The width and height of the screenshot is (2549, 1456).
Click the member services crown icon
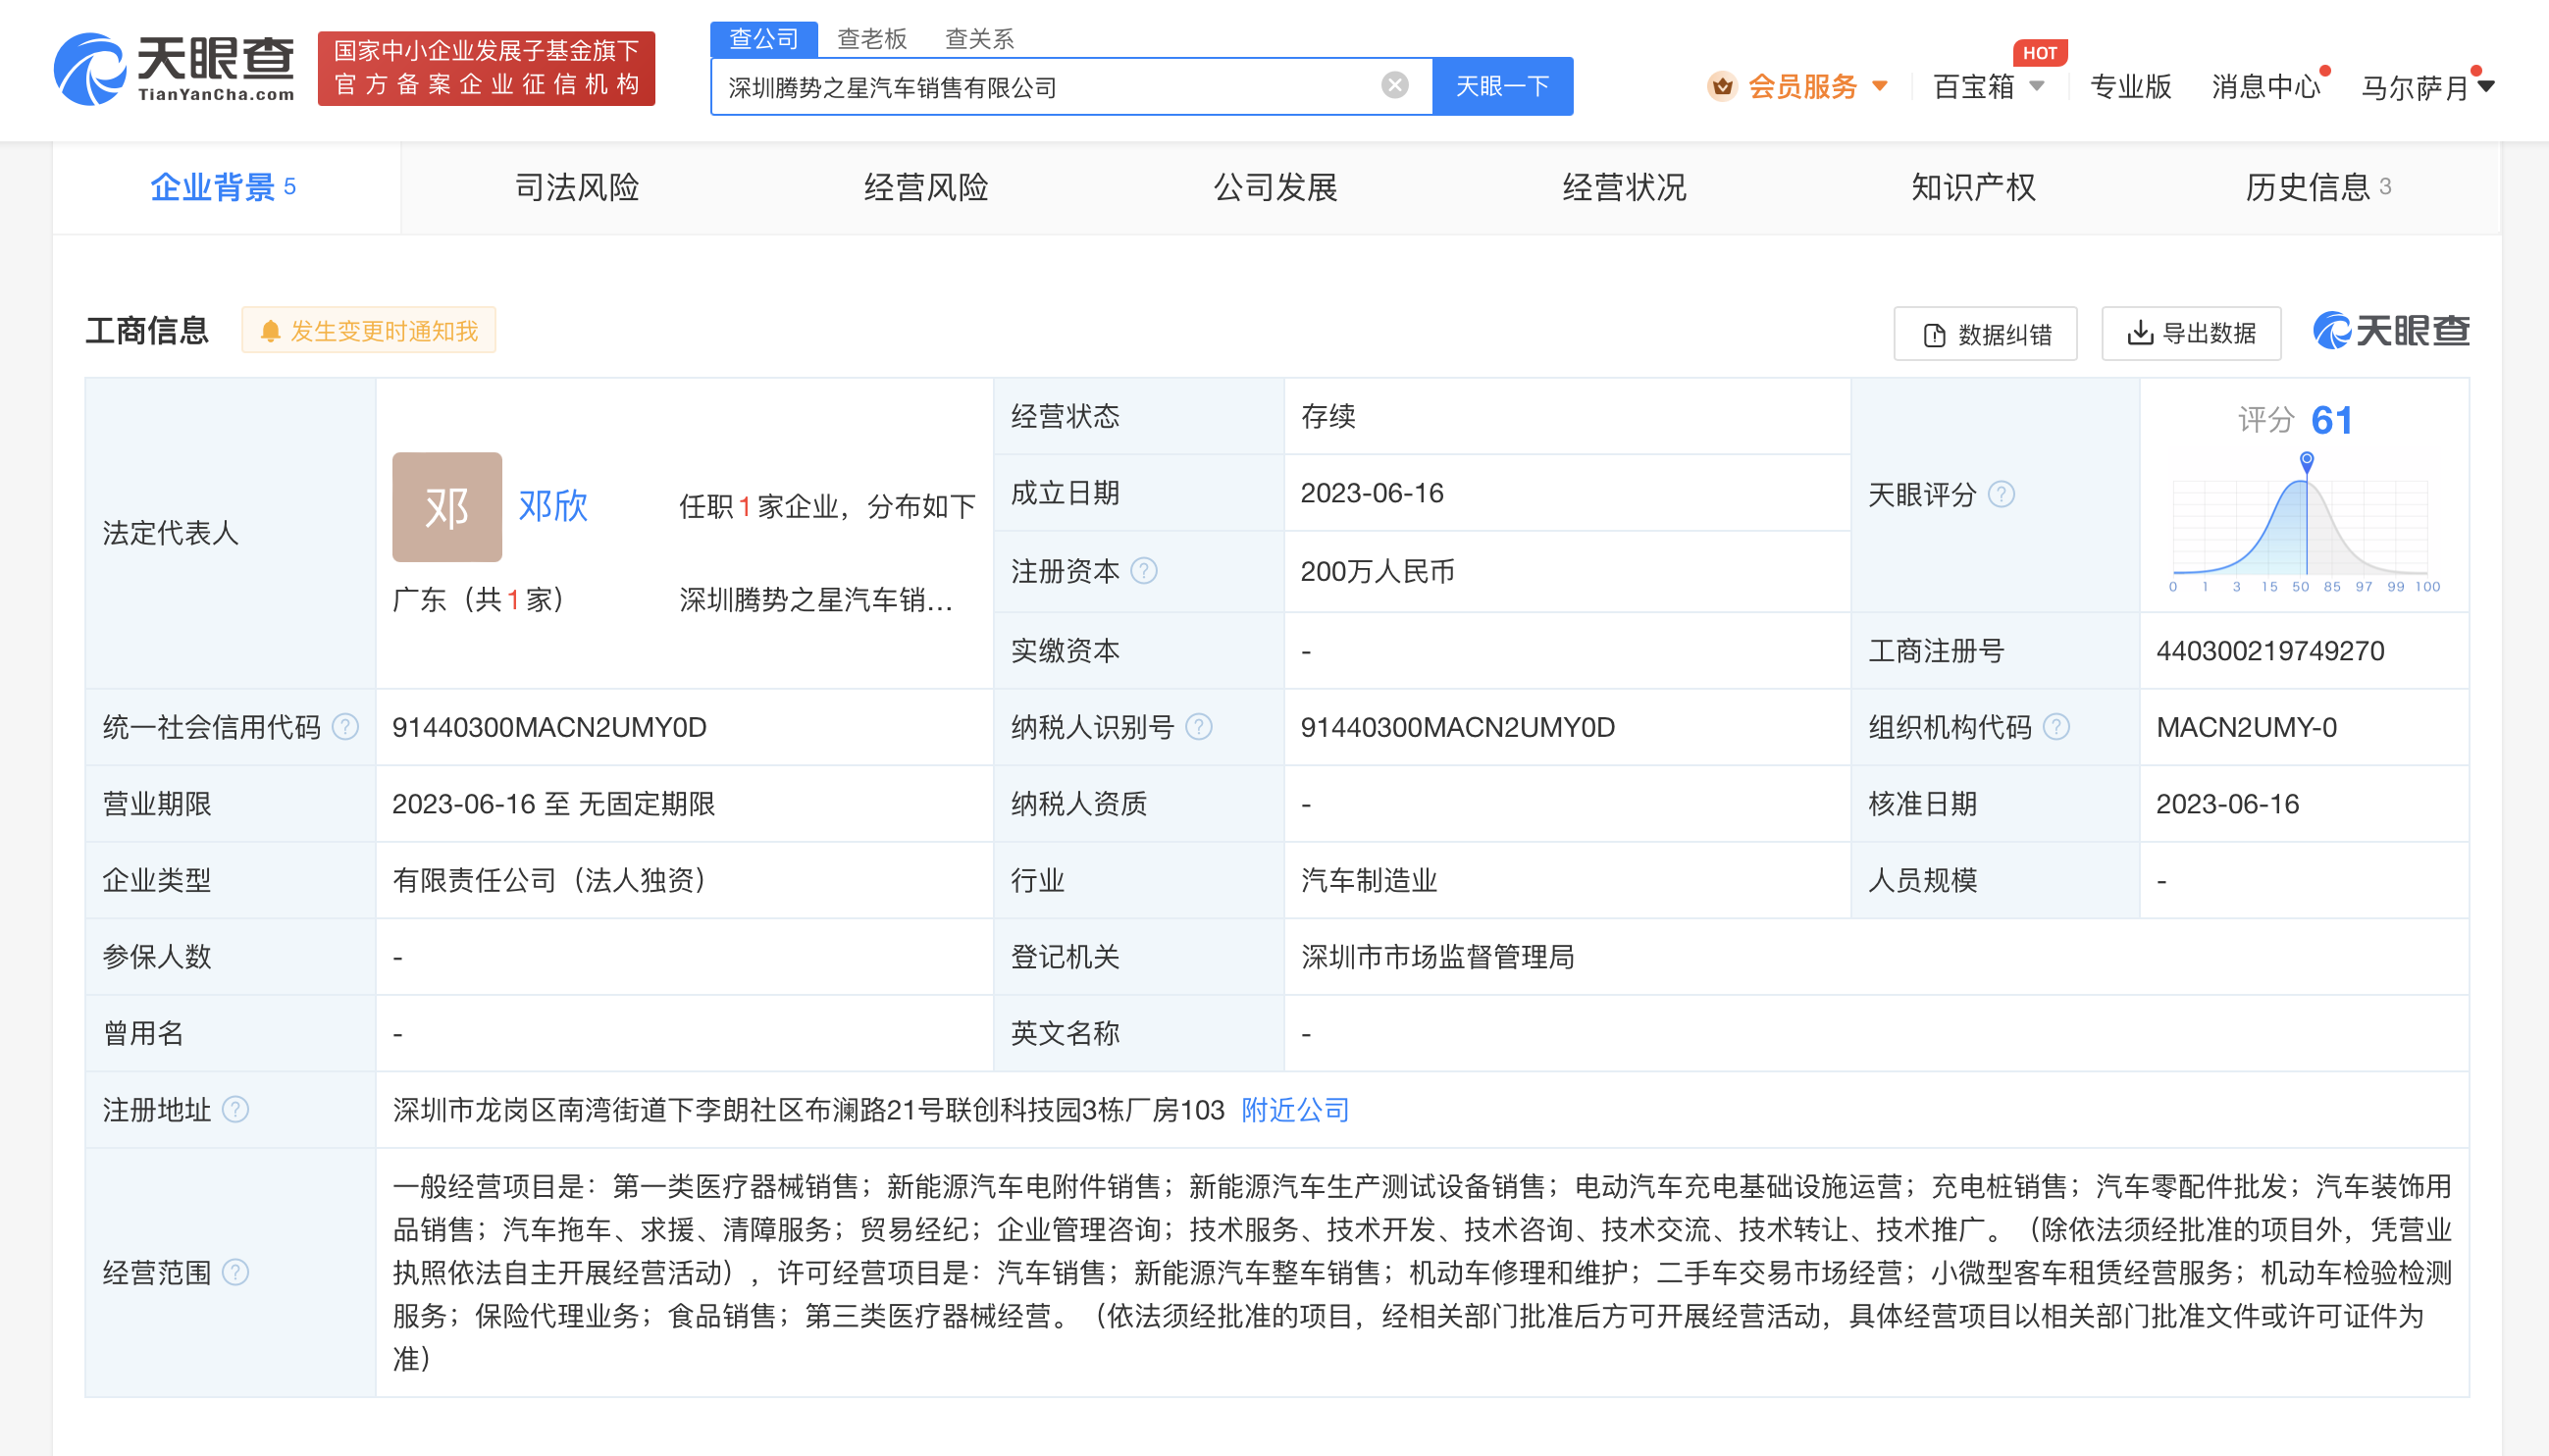point(1721,87)
